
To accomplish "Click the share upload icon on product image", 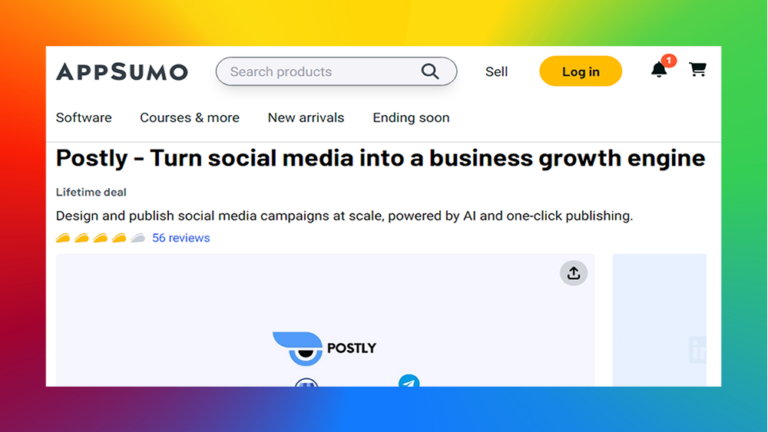I will [x=574, y=273].
